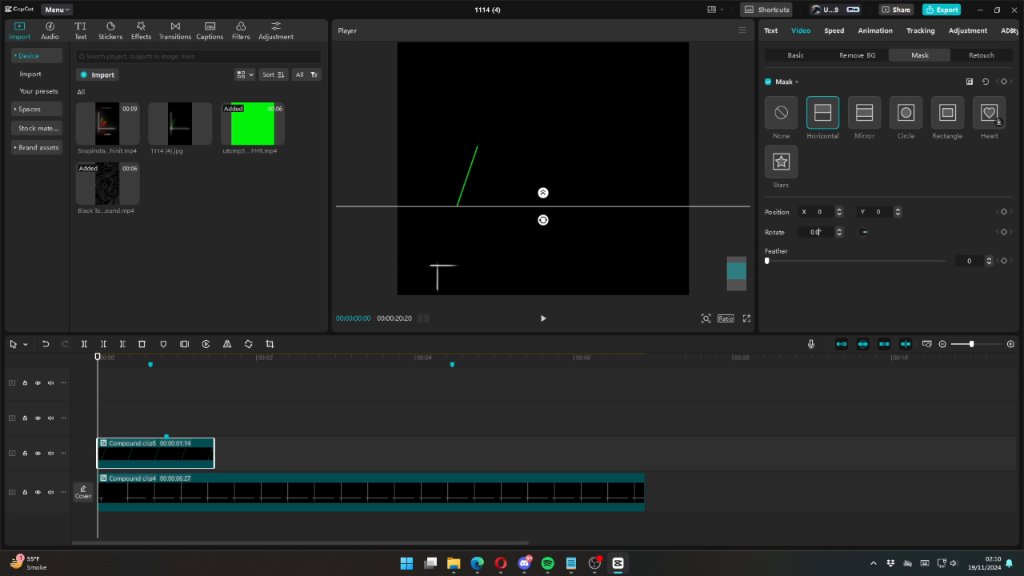Open the Transitions panel

175,30
